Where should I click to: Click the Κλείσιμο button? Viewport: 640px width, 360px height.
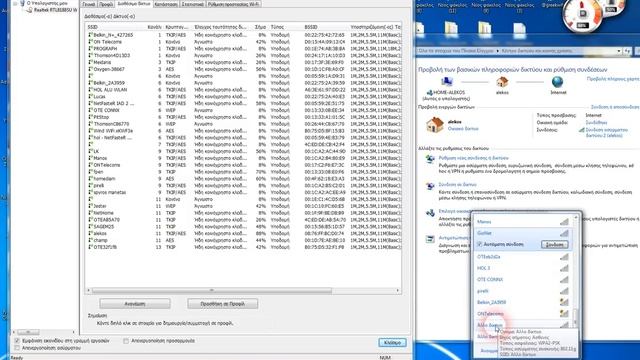[392, 342]
